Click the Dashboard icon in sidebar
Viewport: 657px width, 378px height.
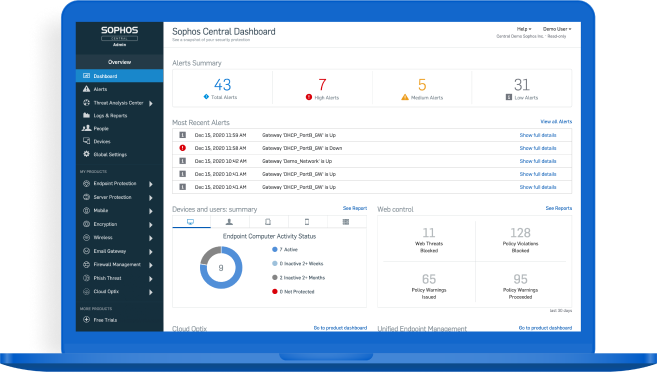click(x=86, y=76)
